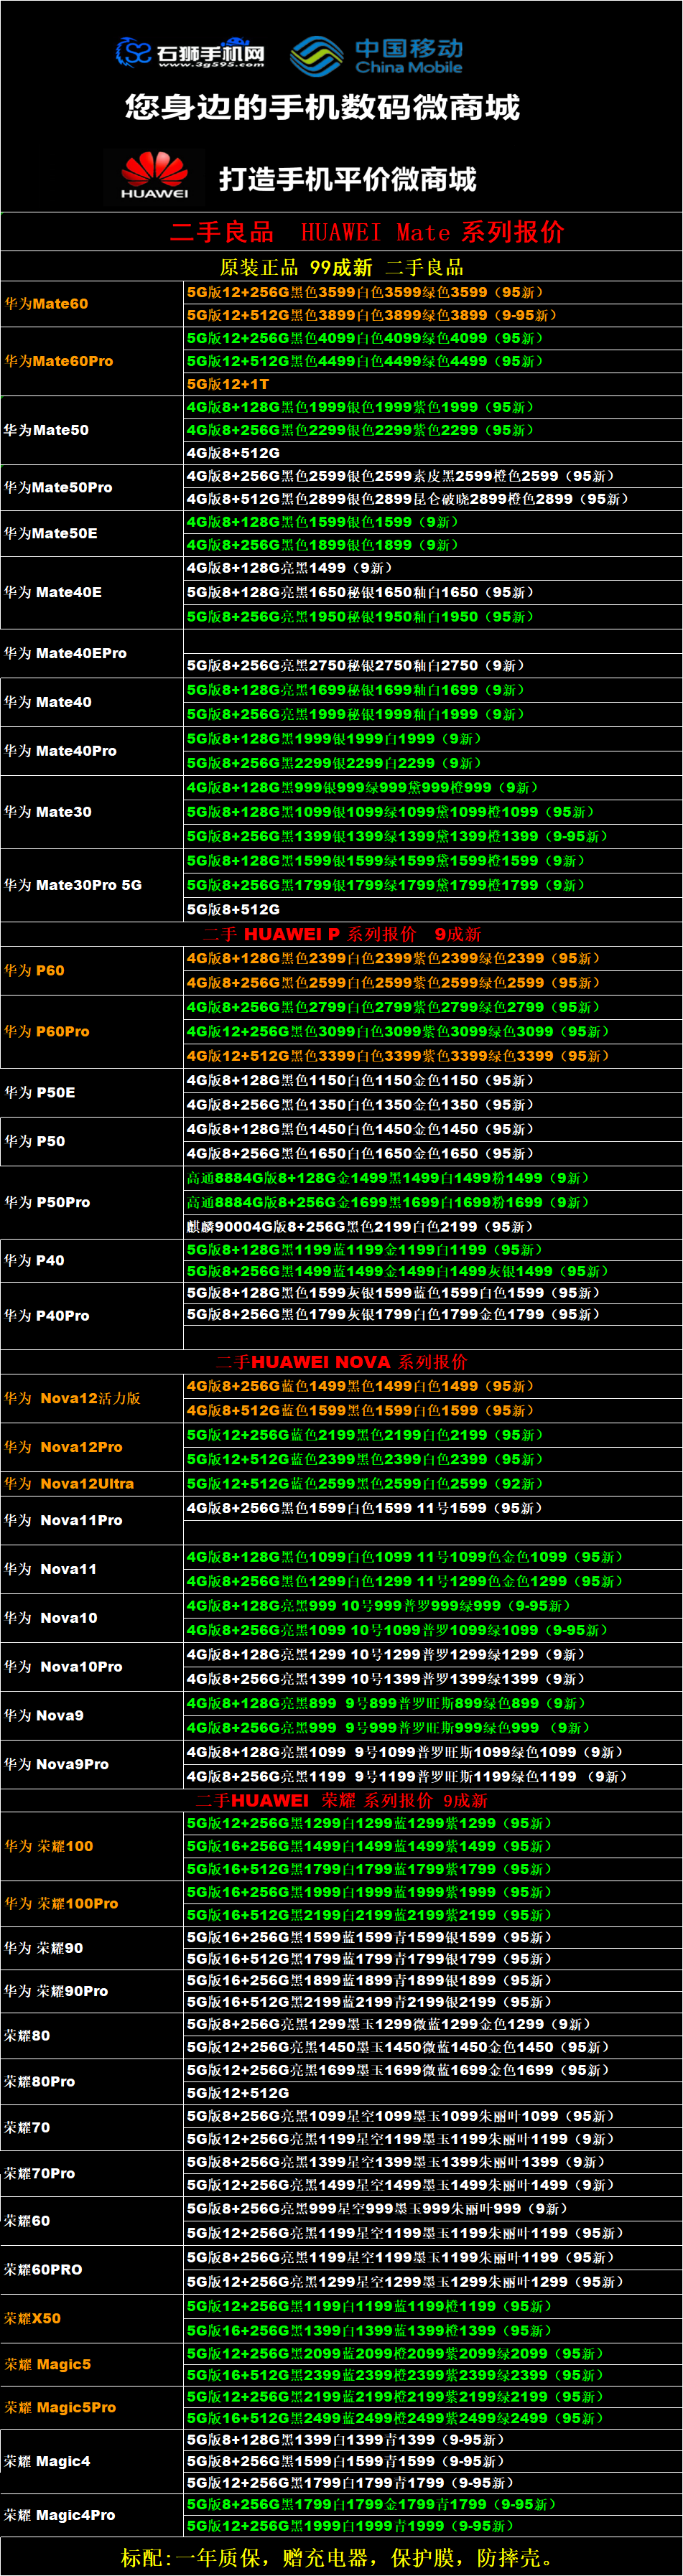Click the Magic5 12+256G row priced 2099
The height and width of the screenshot is (2576, 683).
433,2354
